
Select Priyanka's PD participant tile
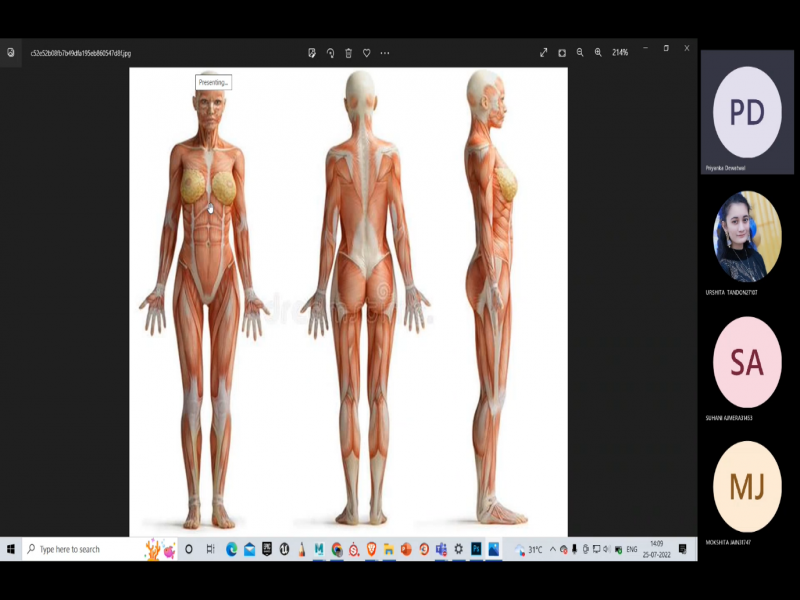pos(746,112)
